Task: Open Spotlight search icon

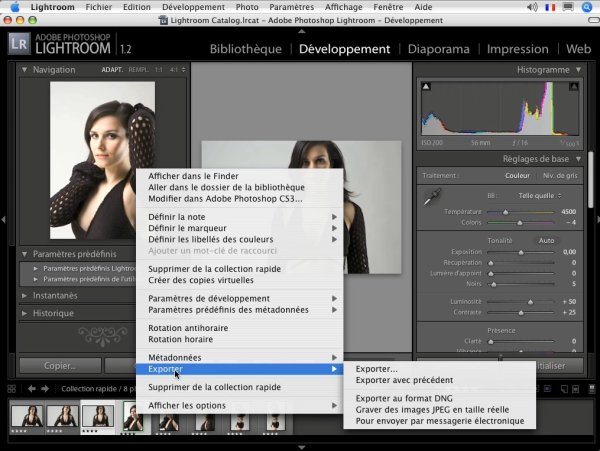Action: [587, 7]
